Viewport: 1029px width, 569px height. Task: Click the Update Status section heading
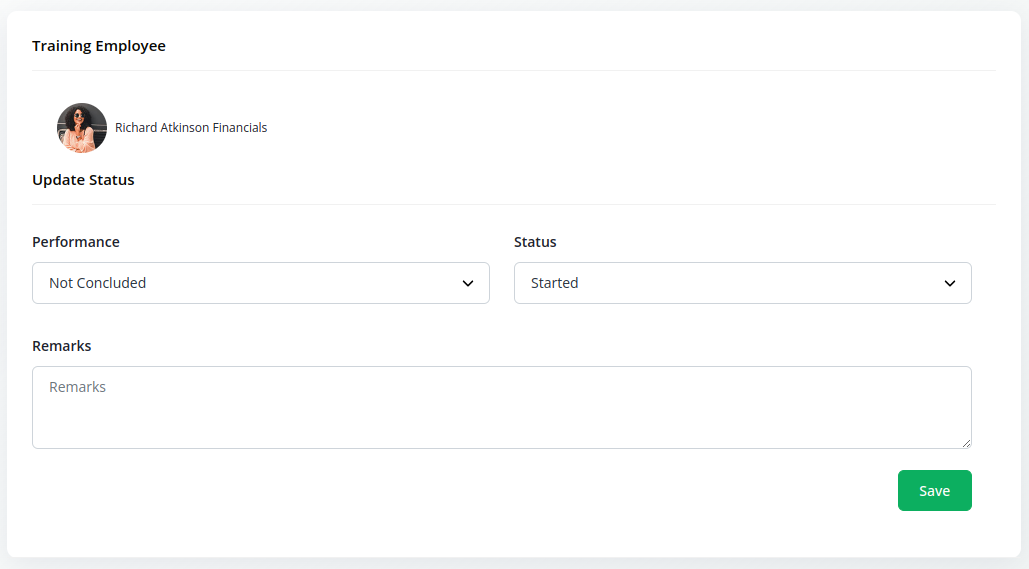tap(83, 180)
